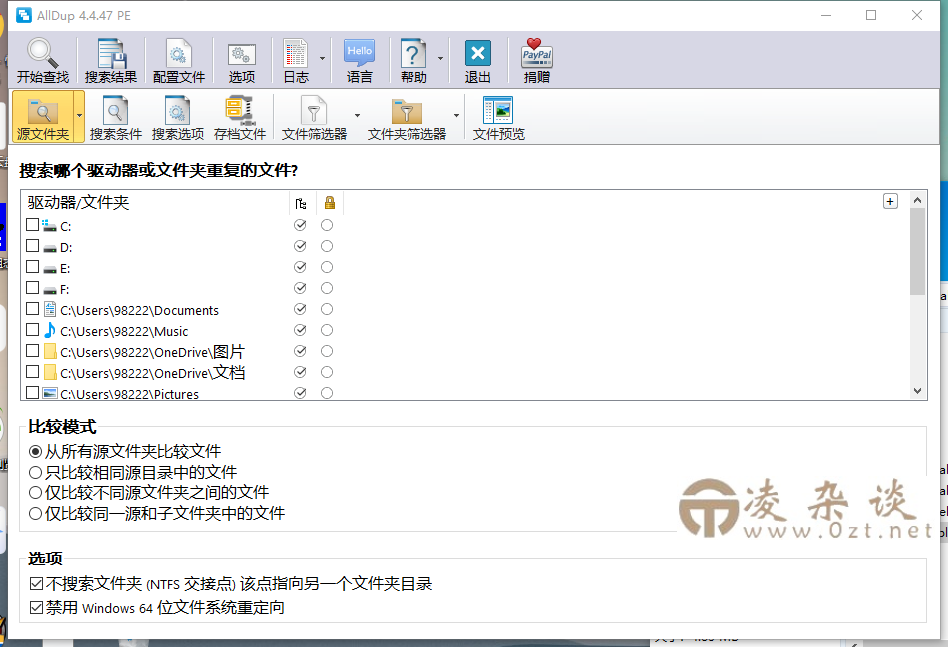
Task: Click the AllDup app icon in title bar
Action: pos(24,15)
